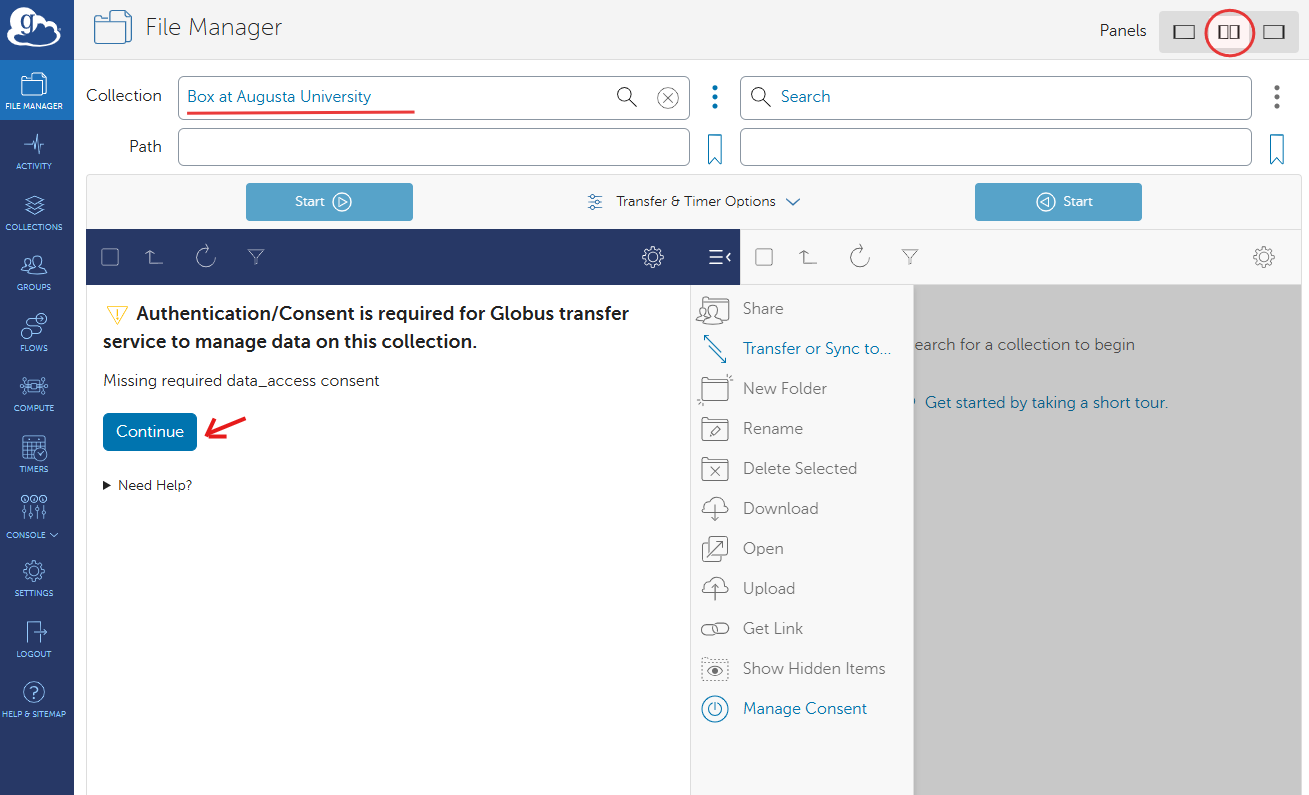Open Timers from the sidebar
This screenshot has height=795, width=1309.
pos(34,454)
